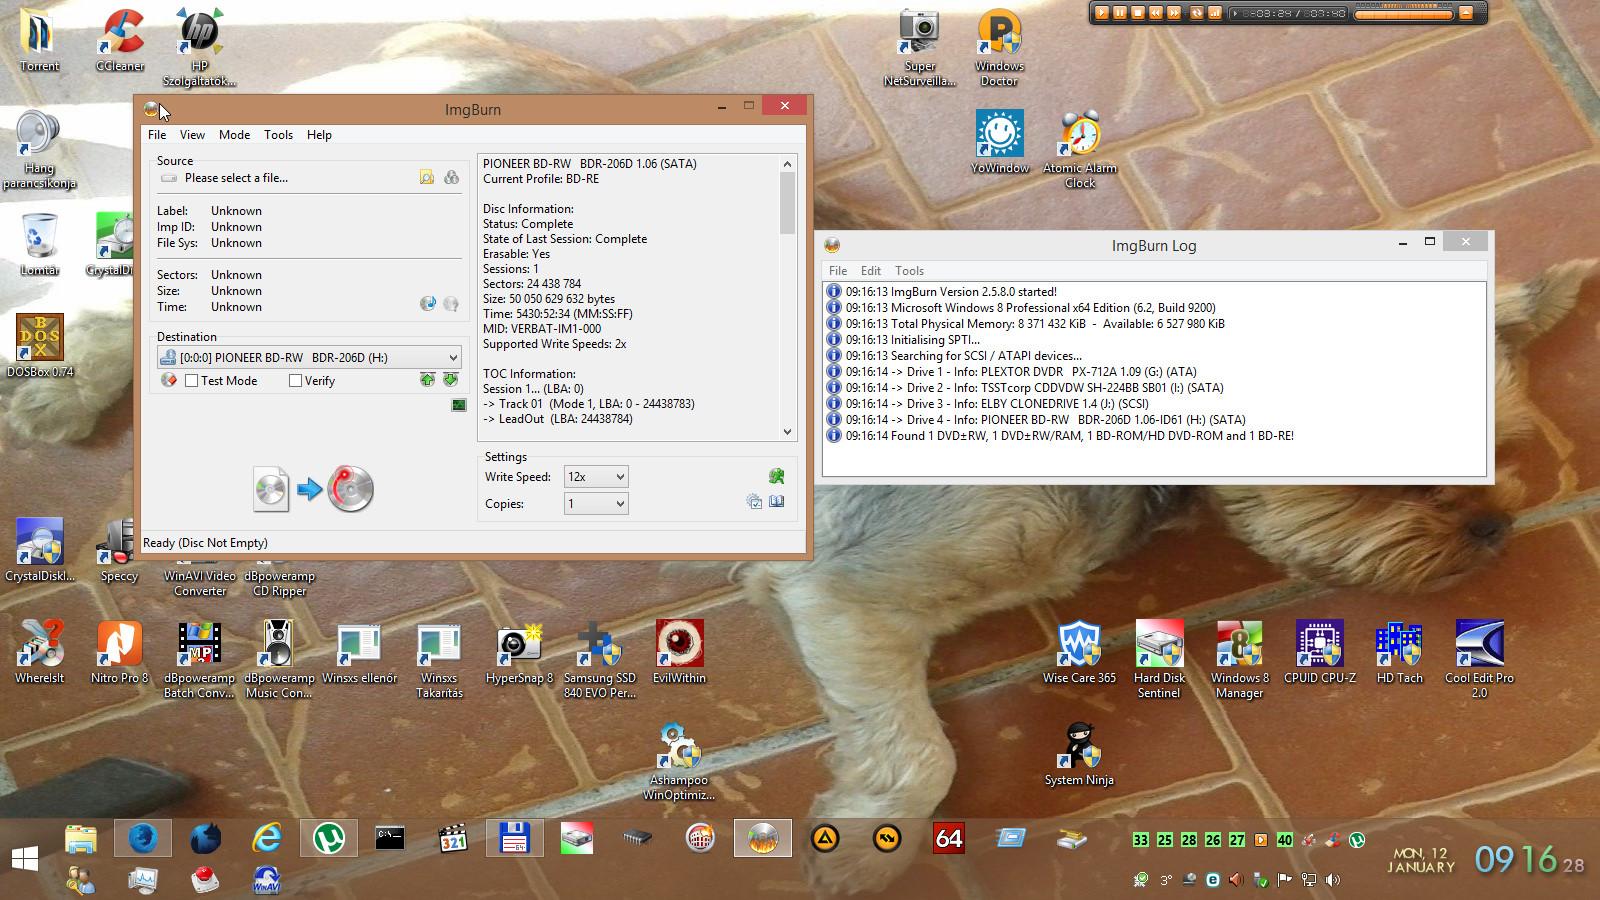Open the File menu in ImgBurn Log
Screen dimensions: 1600x900
click(838, 271)
